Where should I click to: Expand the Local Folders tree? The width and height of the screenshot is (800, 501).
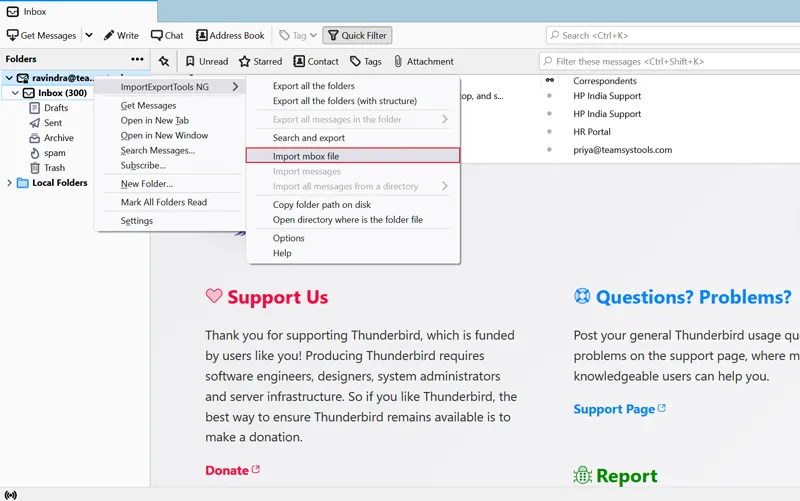9,183
